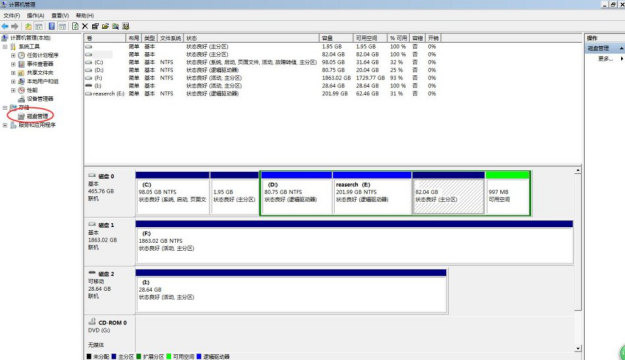Click the open folder toolbar icon
Image resolution: width=625 pixels, height=360 pixels.
click(x=105, y=26)
